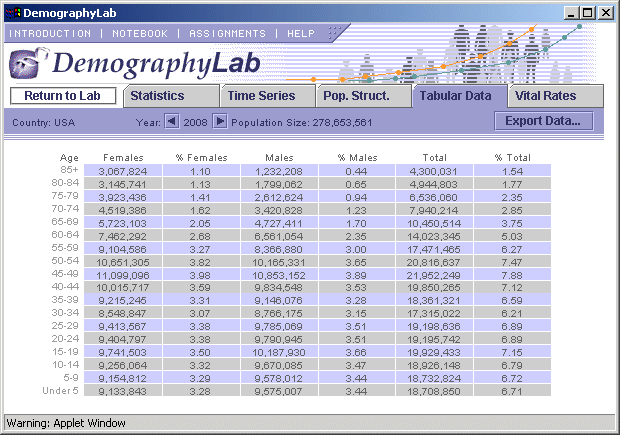Maximize the DemographyLab window
This screenshot has height=435, width=620.
coord(588,13)
